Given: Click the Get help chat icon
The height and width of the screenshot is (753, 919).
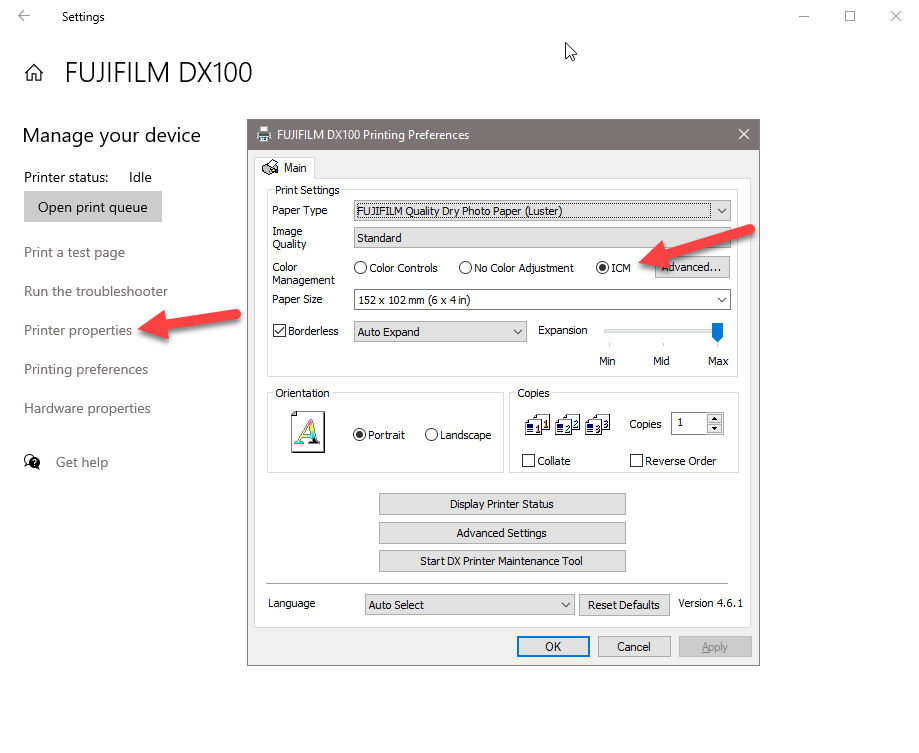Looking at the screenshot, I should (x=33, y=462).
